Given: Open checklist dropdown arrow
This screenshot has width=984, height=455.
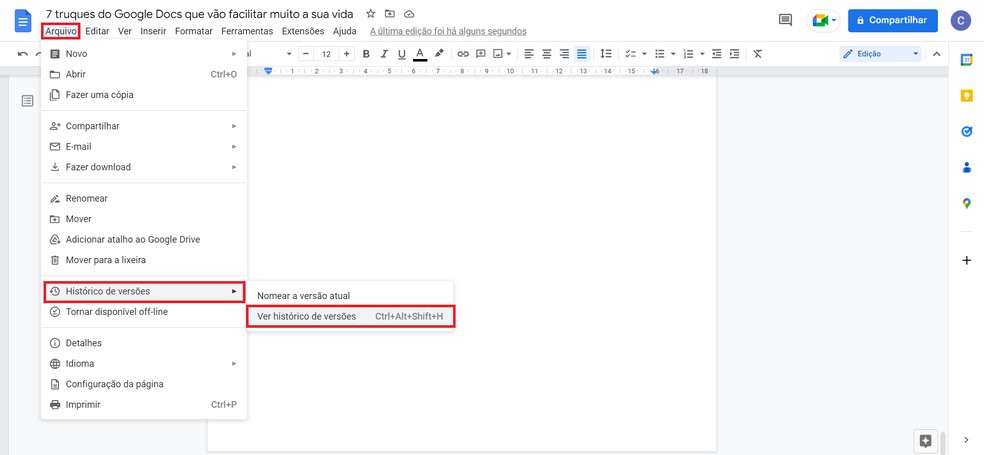Looking at the screenshot, I should point(644,54).
